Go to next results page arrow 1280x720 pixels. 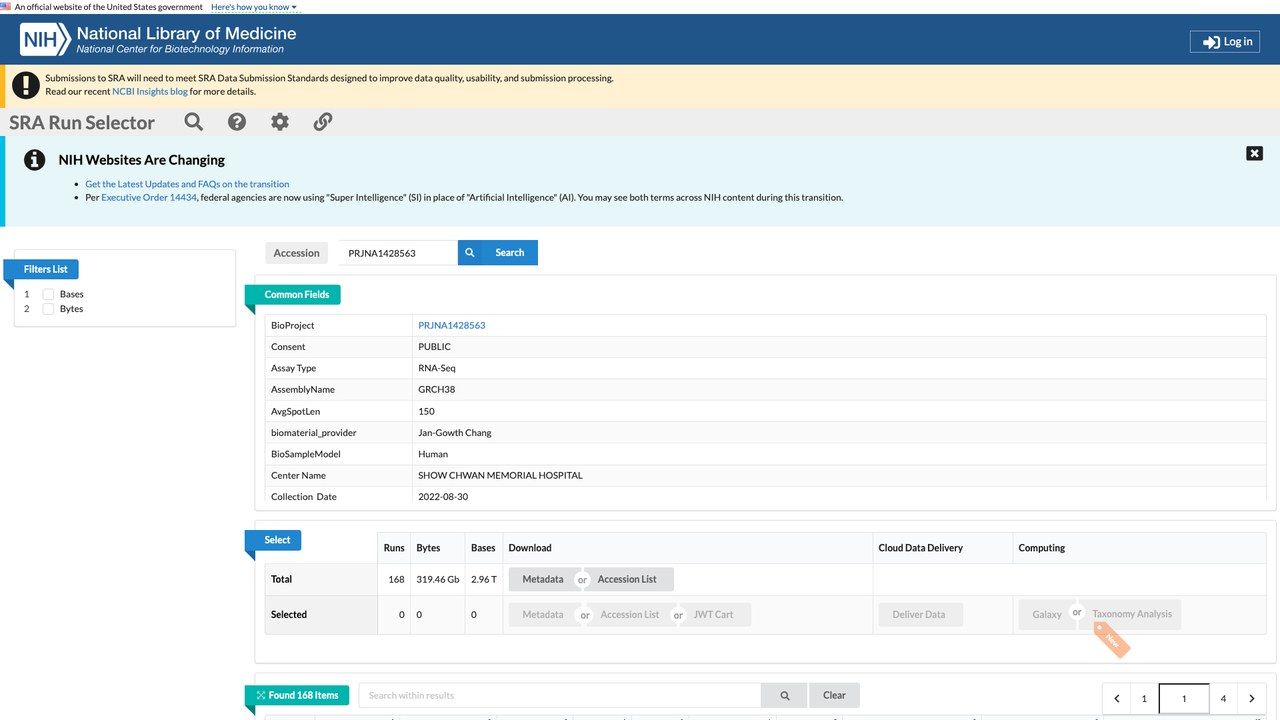click(1252, 699)
